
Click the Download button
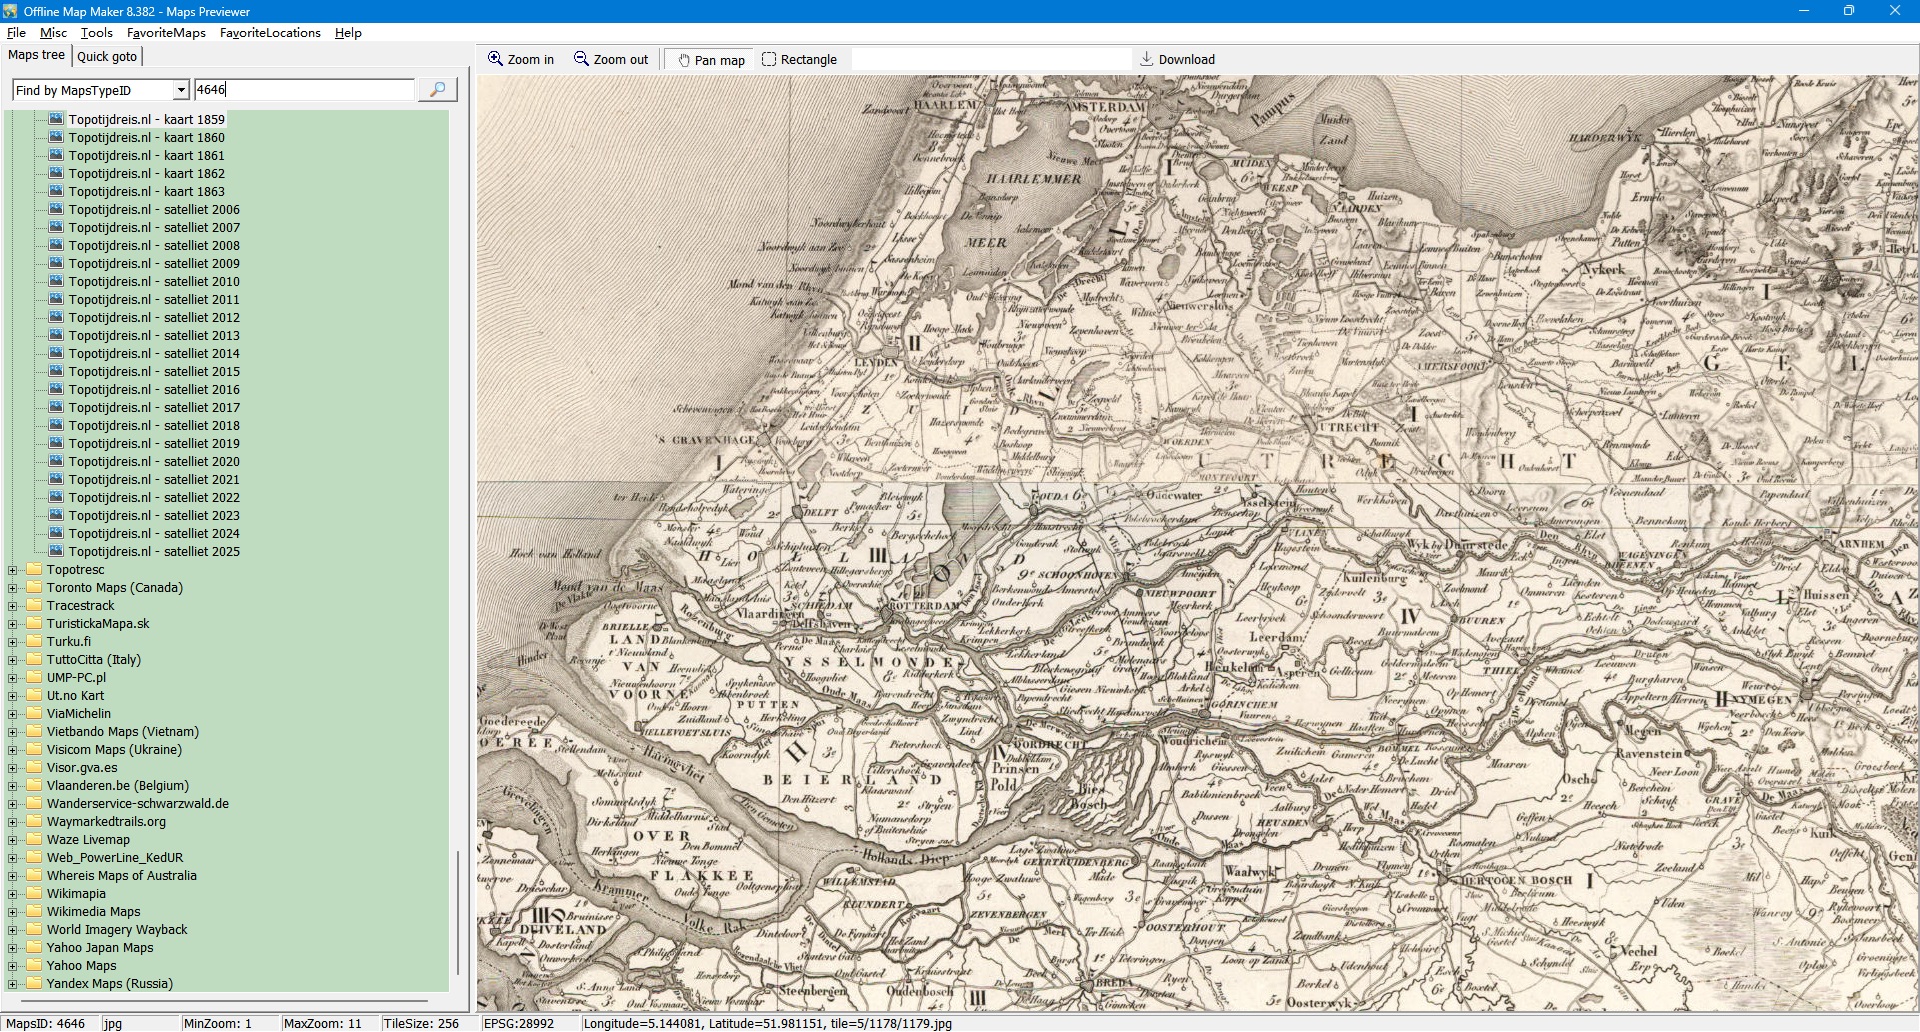(1177, 60)
